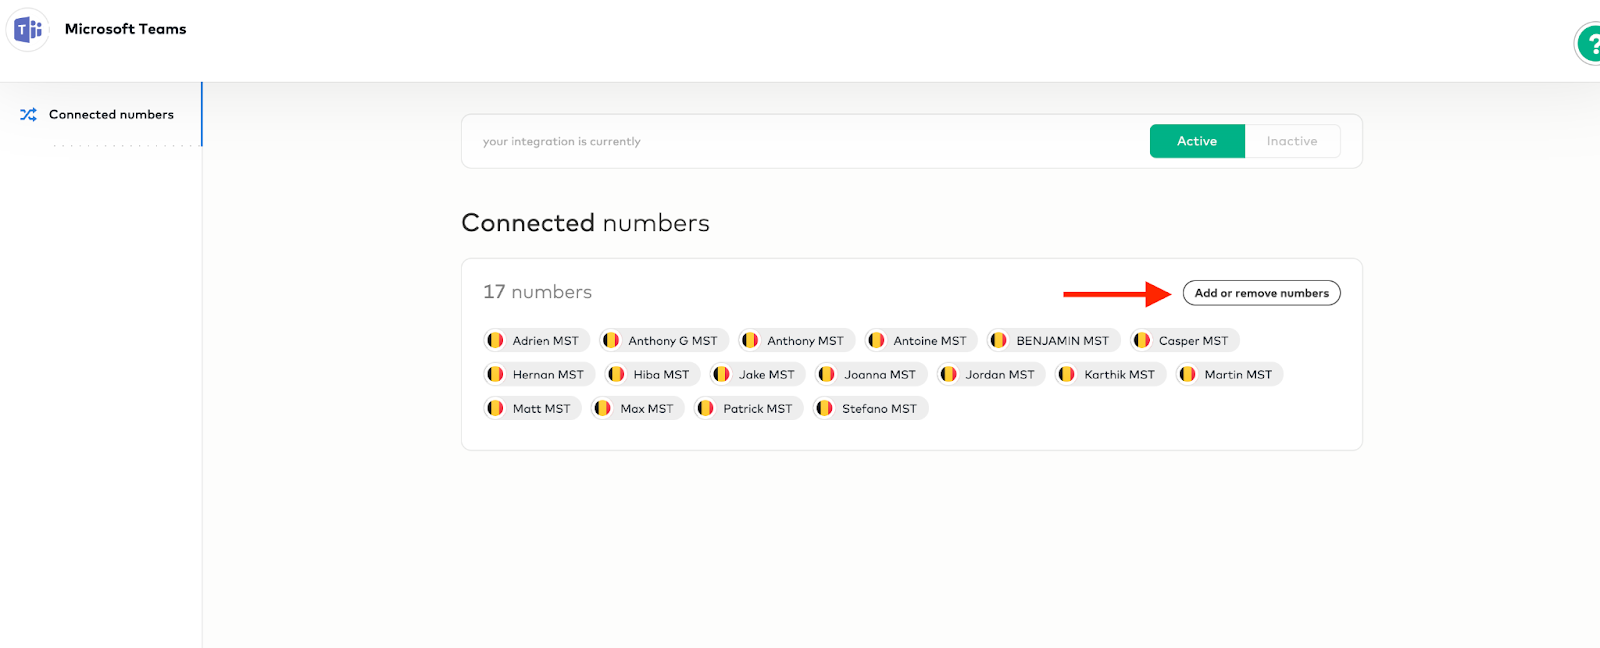Select the Hernan MST number label
The width and height of the screenshot is (1600, 648).
(x=548, y=375)
